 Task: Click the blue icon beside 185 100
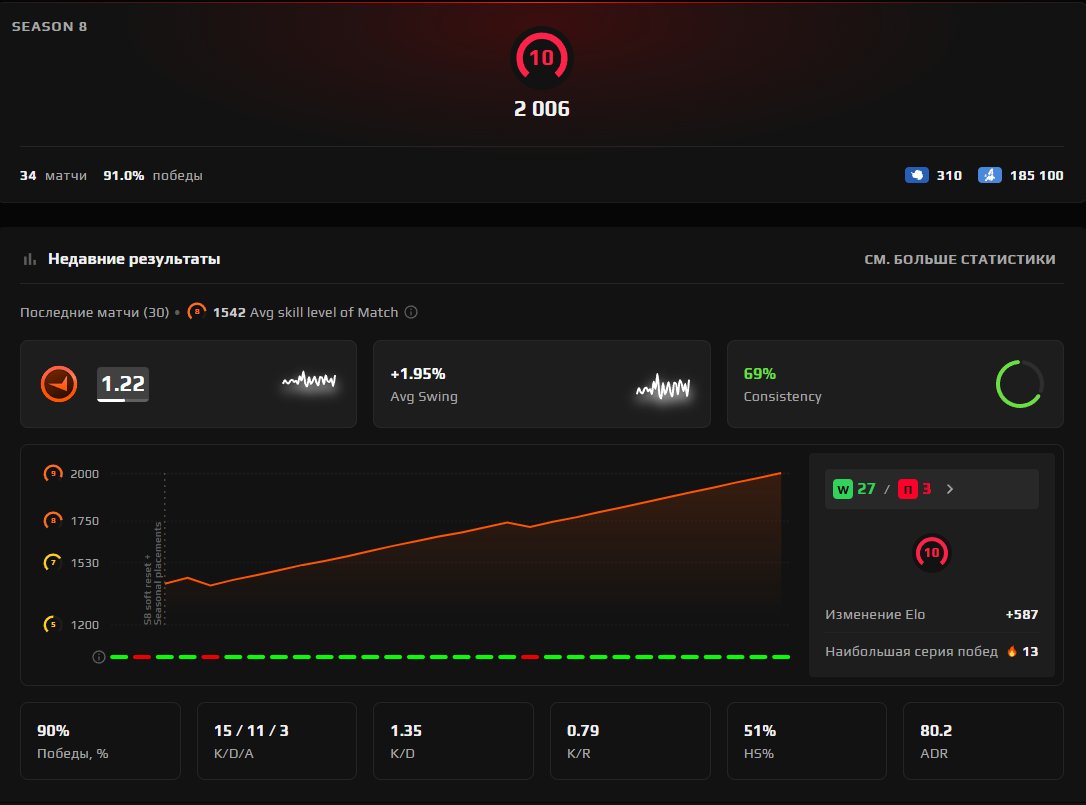tap(990, 175)
